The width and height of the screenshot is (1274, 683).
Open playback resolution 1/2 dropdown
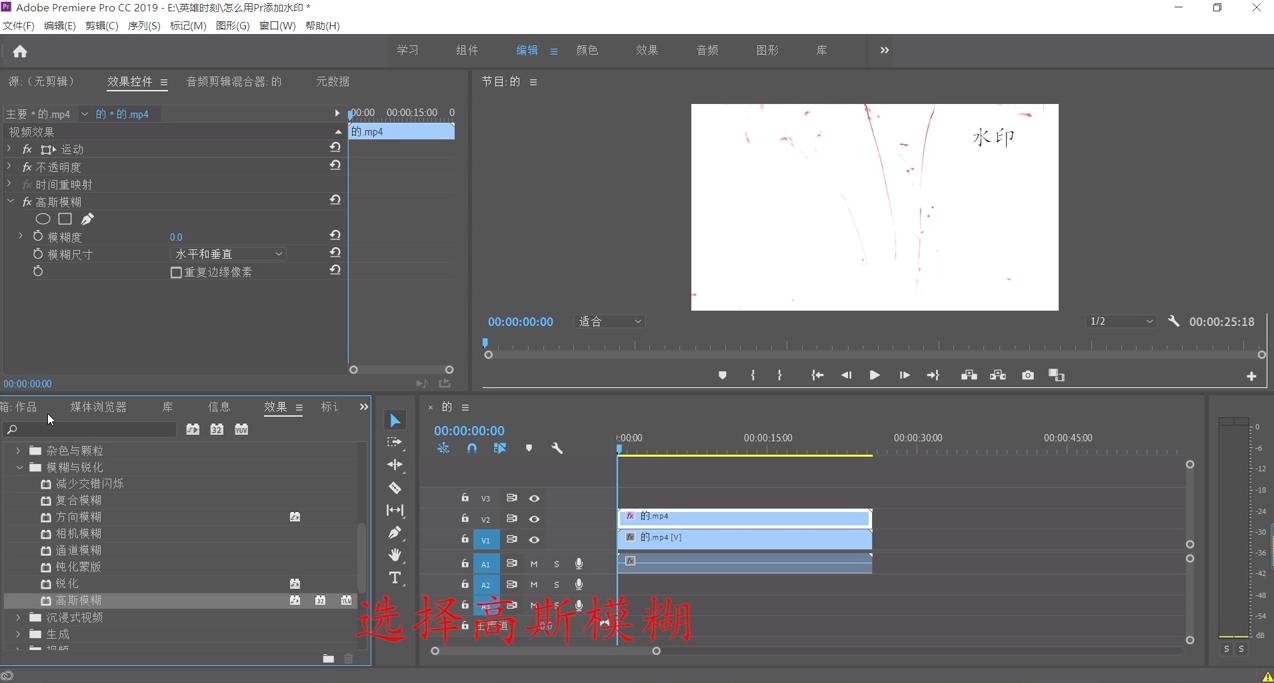click(x=1121, y=322)
